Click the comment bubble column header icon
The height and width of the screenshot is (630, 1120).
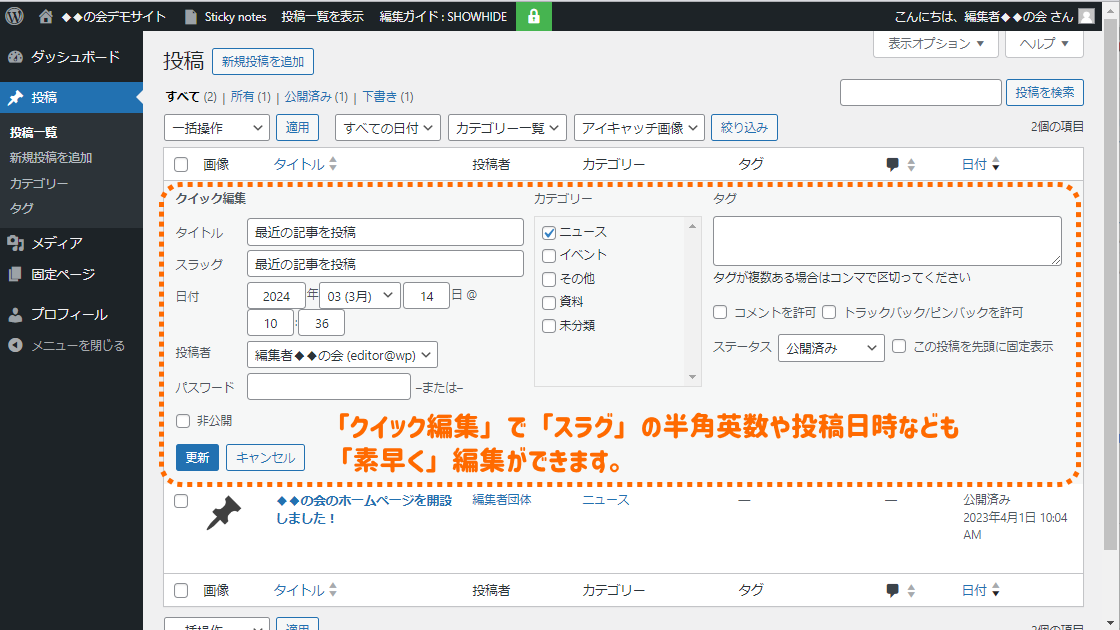pyautogui.click(x=893, y=165)
